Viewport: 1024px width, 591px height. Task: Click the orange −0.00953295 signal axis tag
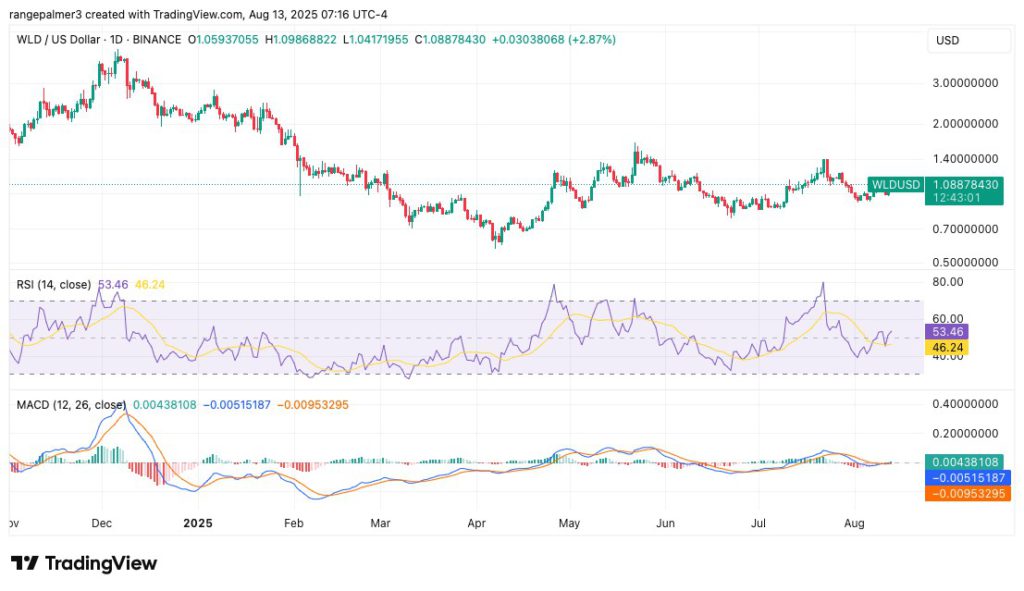click(x=964, y=494)
